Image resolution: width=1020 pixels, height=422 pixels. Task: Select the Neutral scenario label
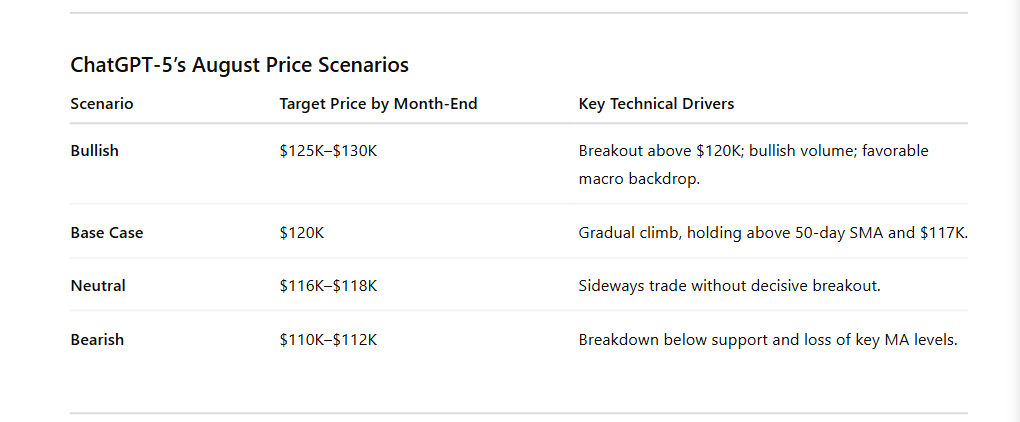98,286
